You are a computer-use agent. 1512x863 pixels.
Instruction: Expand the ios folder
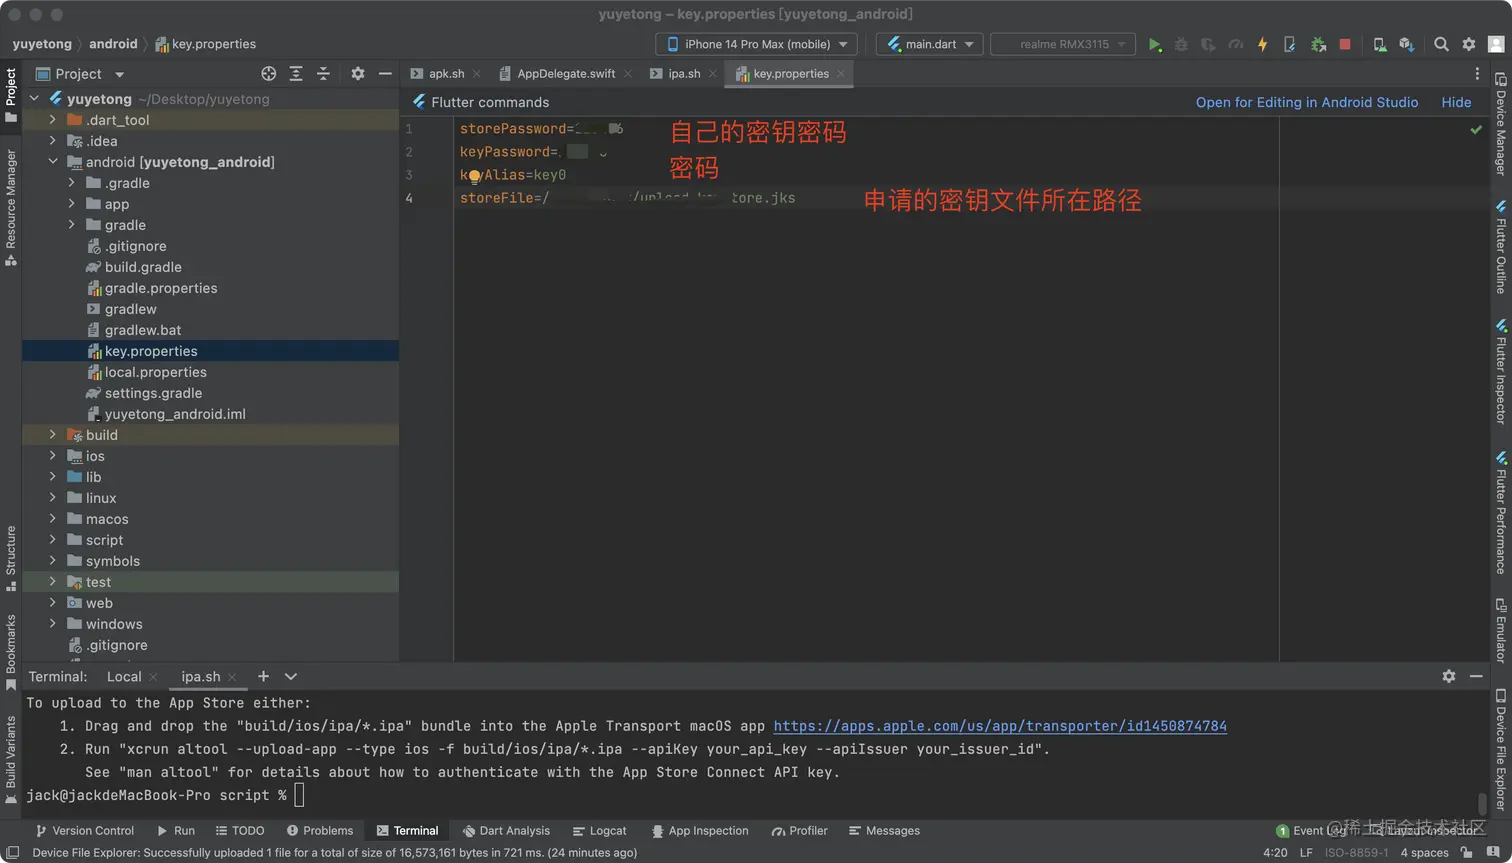point(53,456)
